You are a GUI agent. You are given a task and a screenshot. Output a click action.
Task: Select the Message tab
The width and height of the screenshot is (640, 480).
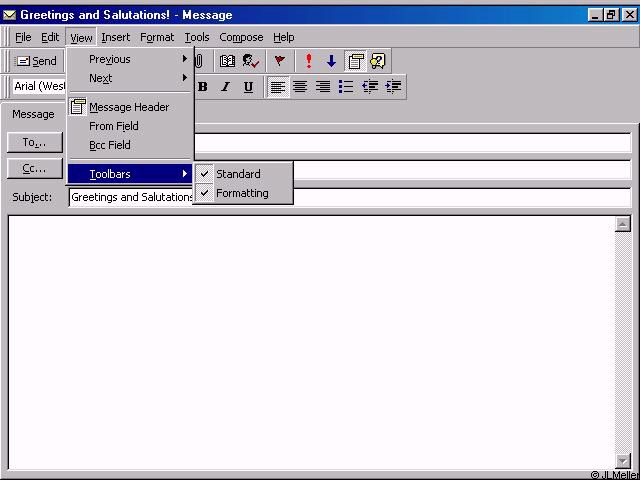[33, 114]
